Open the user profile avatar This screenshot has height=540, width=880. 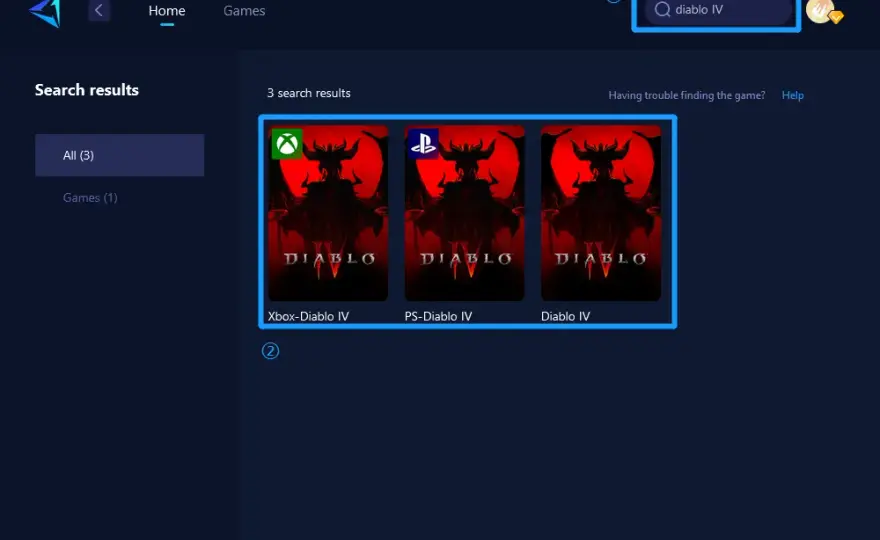point(821,11)
